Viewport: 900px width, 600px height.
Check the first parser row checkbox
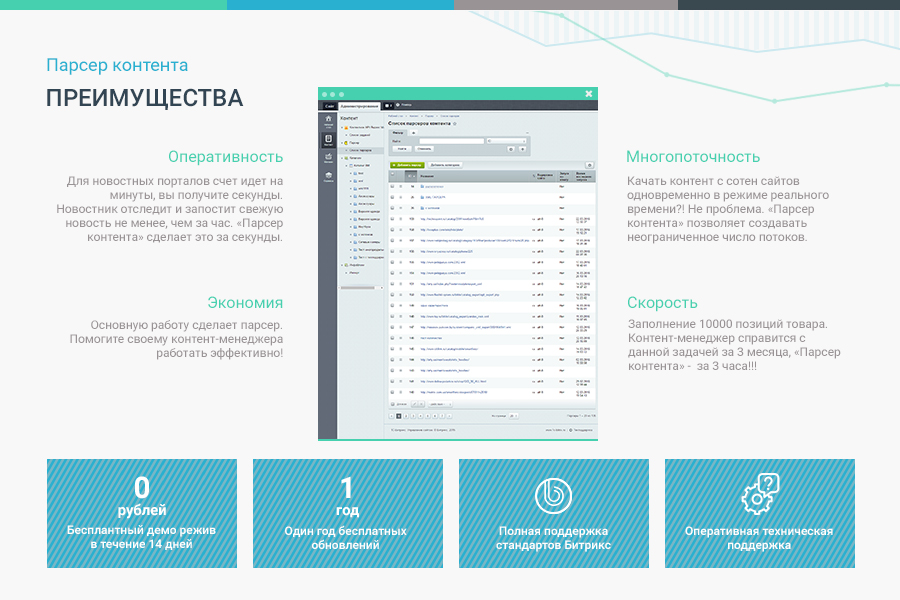[x=393, y=184]
